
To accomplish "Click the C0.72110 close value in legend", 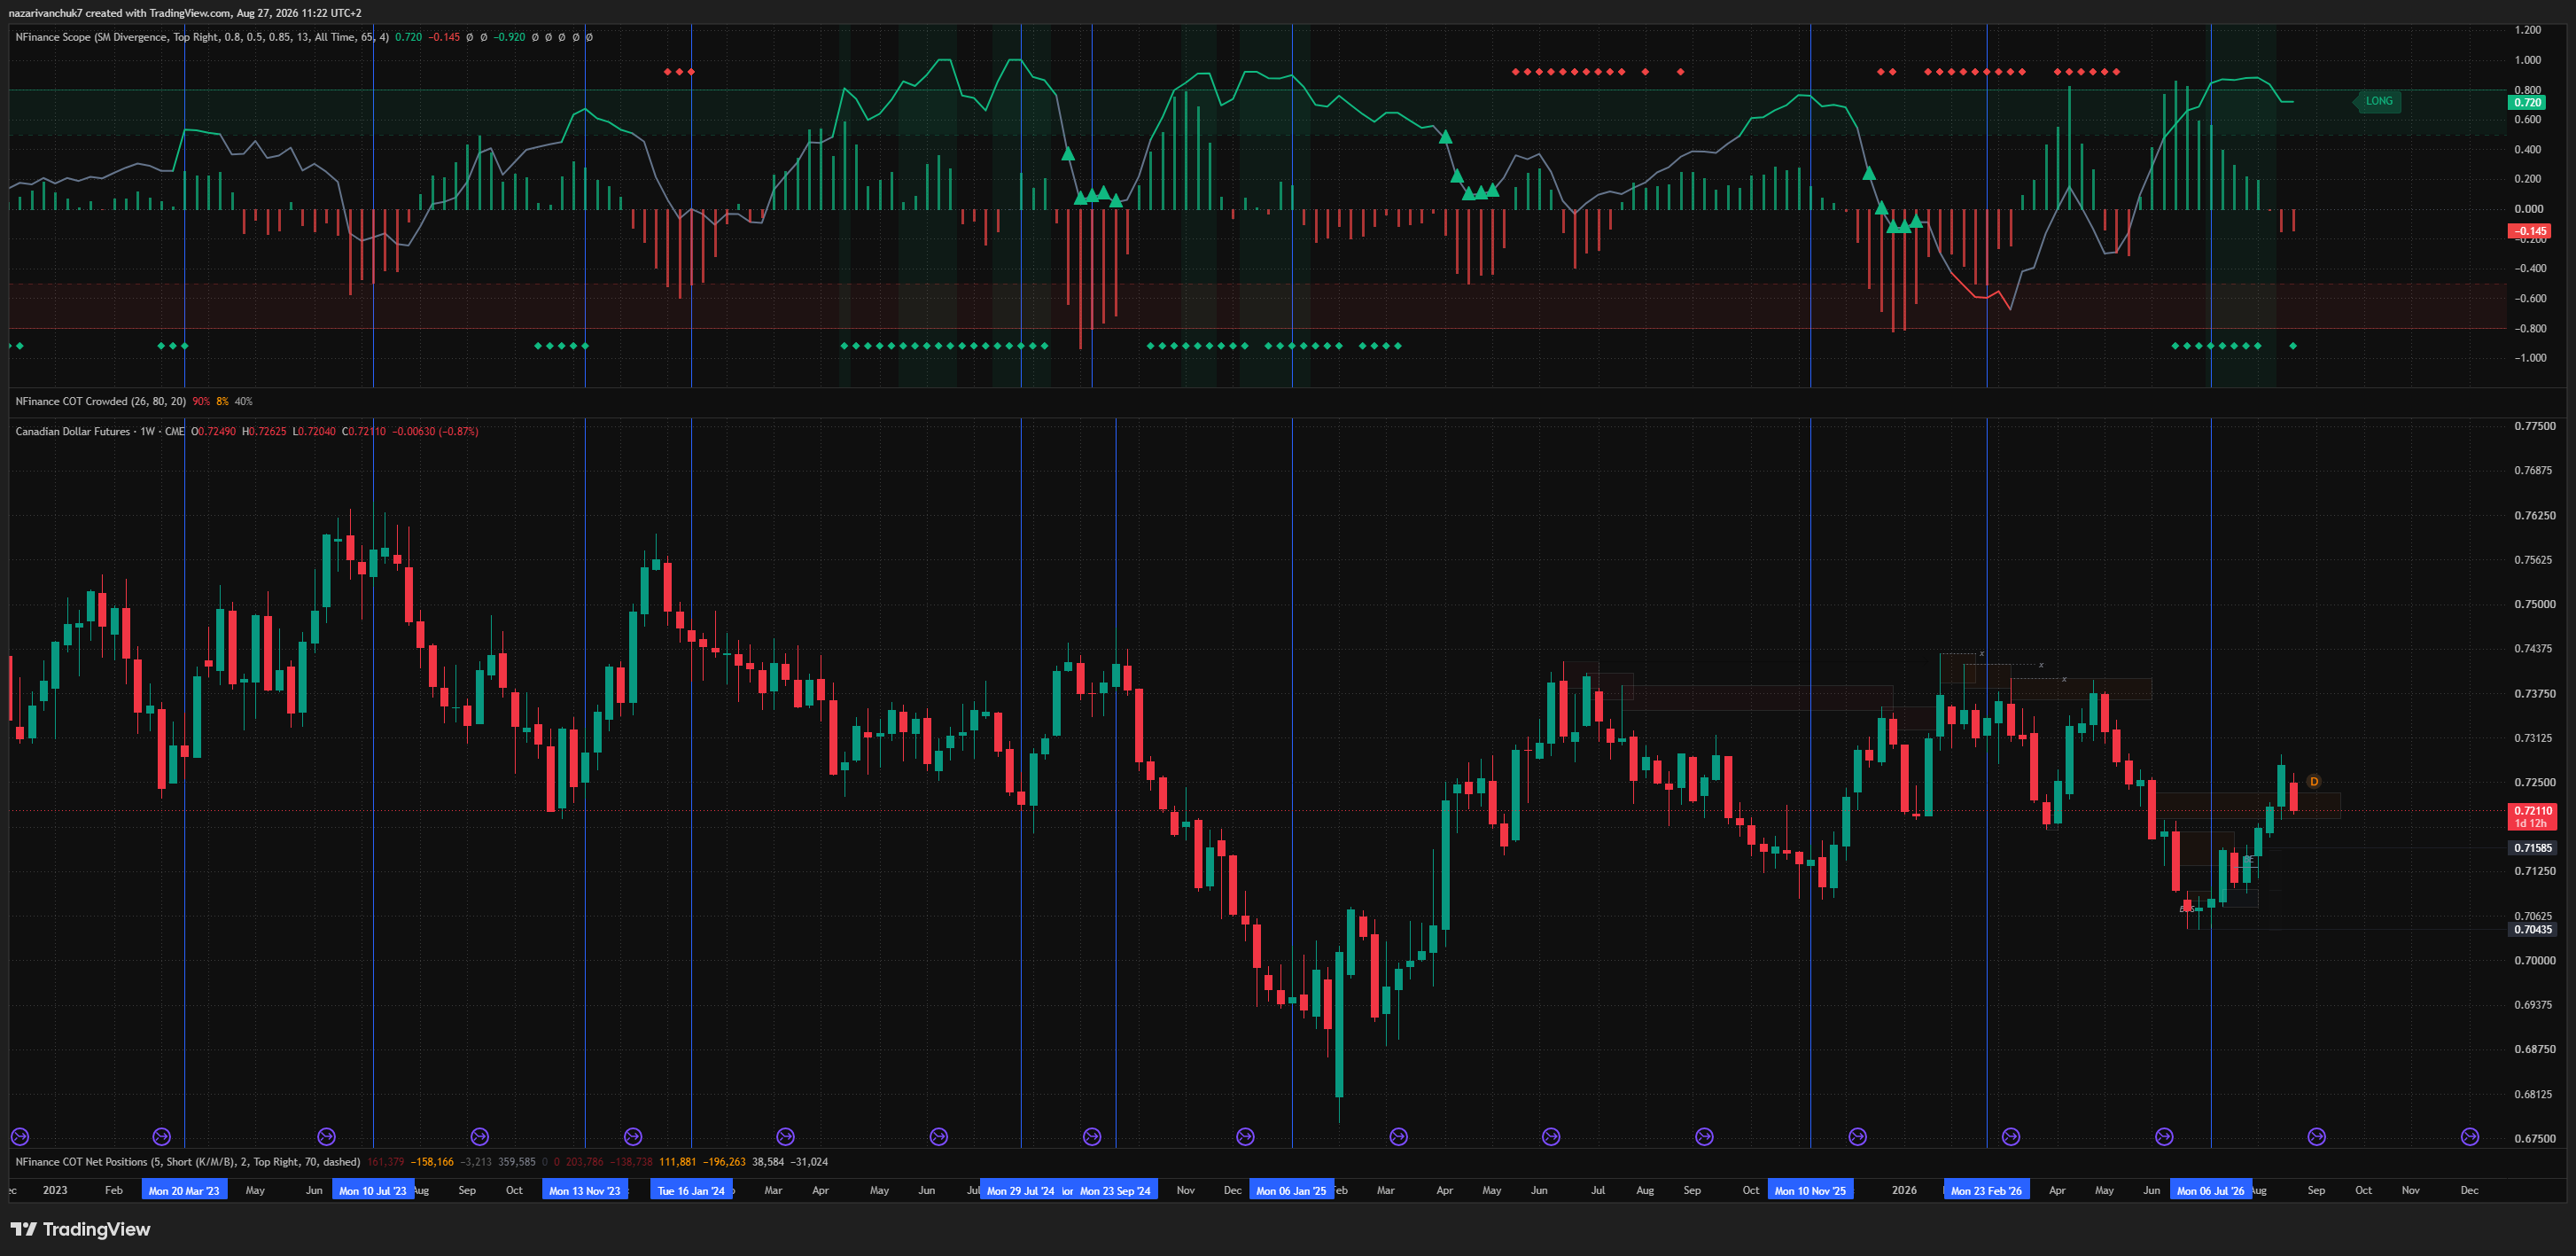I will pyautogui.click(x=363, y=431).
